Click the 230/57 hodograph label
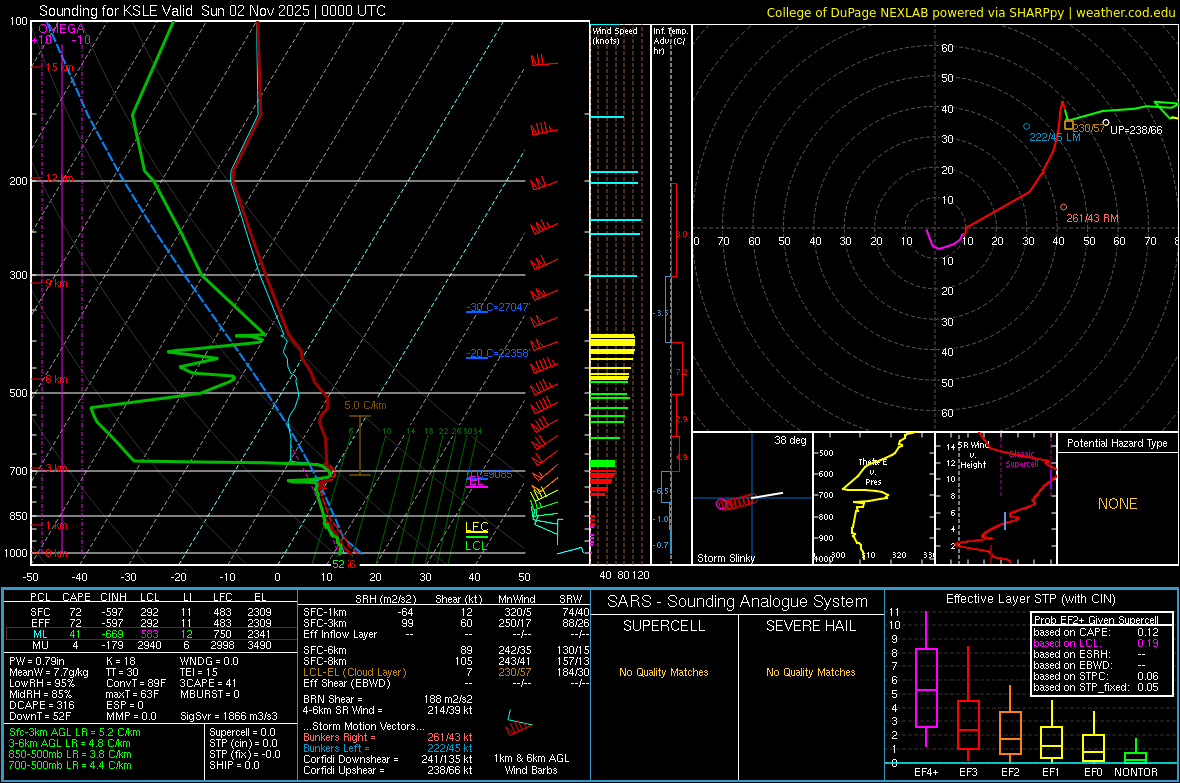This screenshot has height=783, width=1180. tap(1090, 128)
